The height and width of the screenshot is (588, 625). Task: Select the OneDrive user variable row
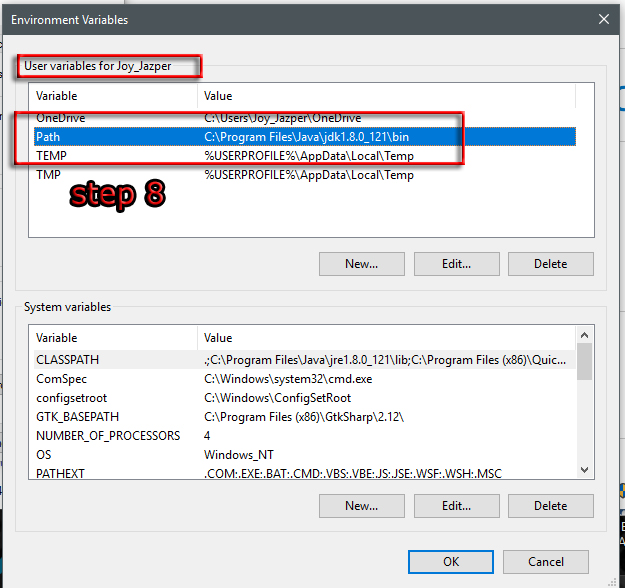tap(305, 118)
